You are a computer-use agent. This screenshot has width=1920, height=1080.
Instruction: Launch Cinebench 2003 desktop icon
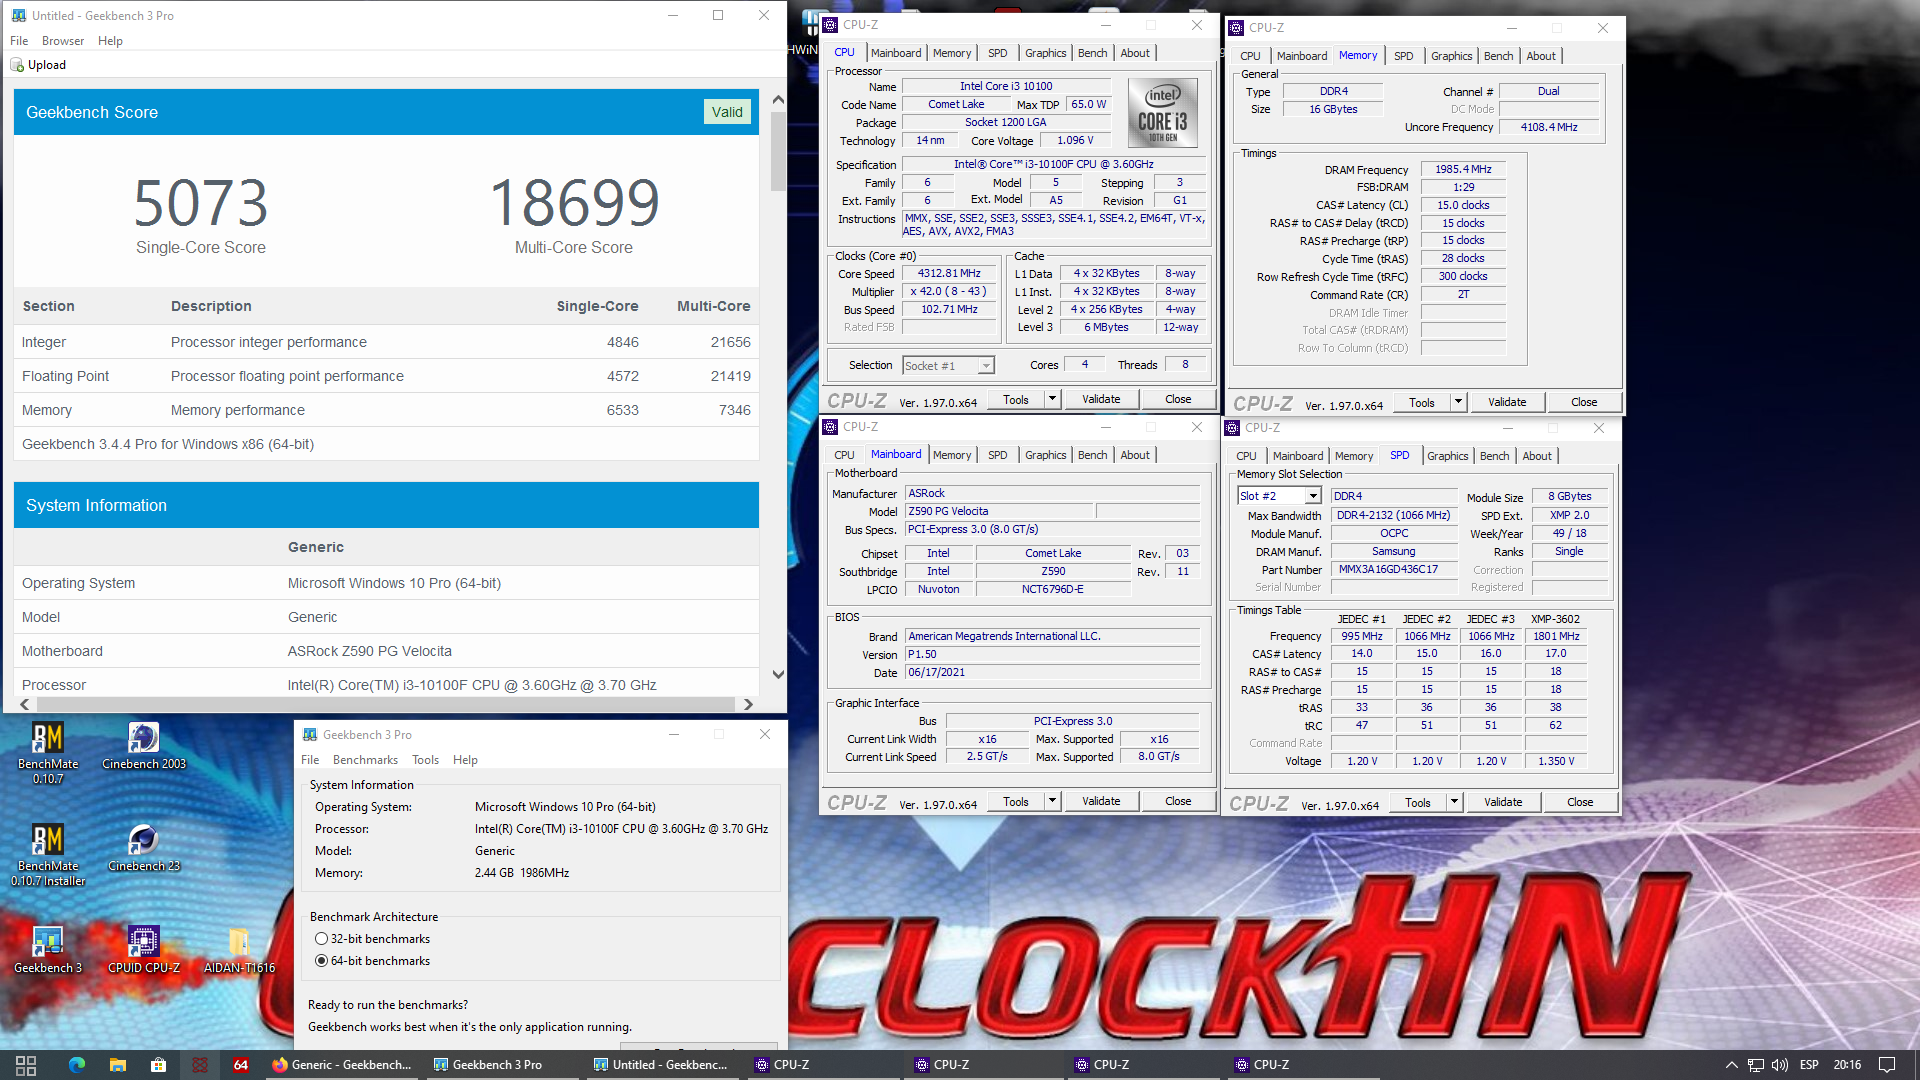tap(144, 746)
